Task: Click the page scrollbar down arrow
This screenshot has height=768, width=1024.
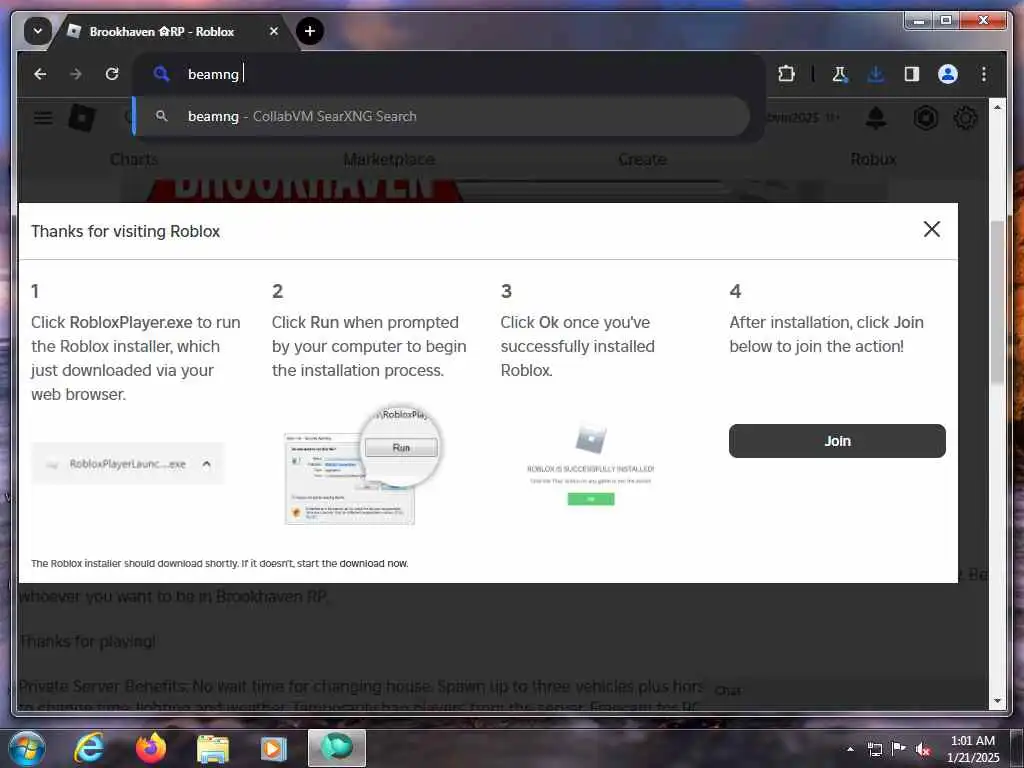Action: pos(997,701)
